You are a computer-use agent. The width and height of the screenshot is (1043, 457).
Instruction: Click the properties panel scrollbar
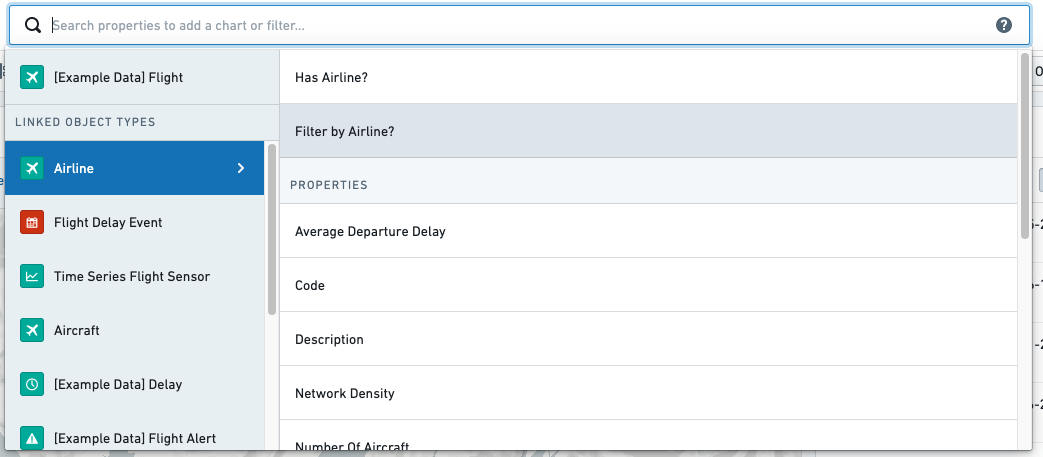[1024, 145]
